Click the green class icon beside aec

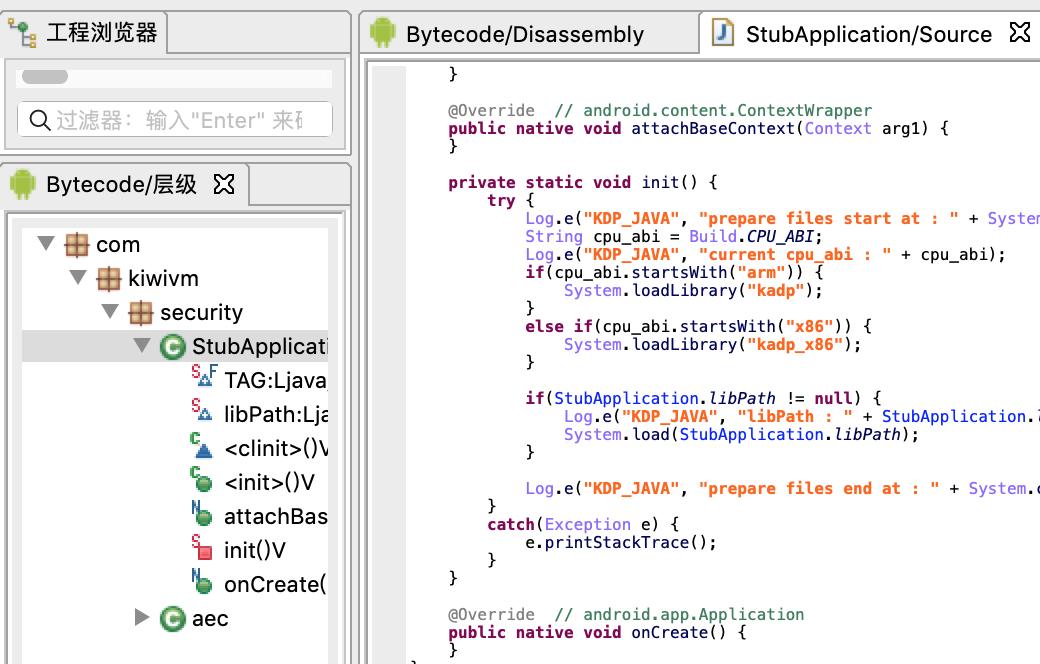pyautogui.click(x=172, y=619)
